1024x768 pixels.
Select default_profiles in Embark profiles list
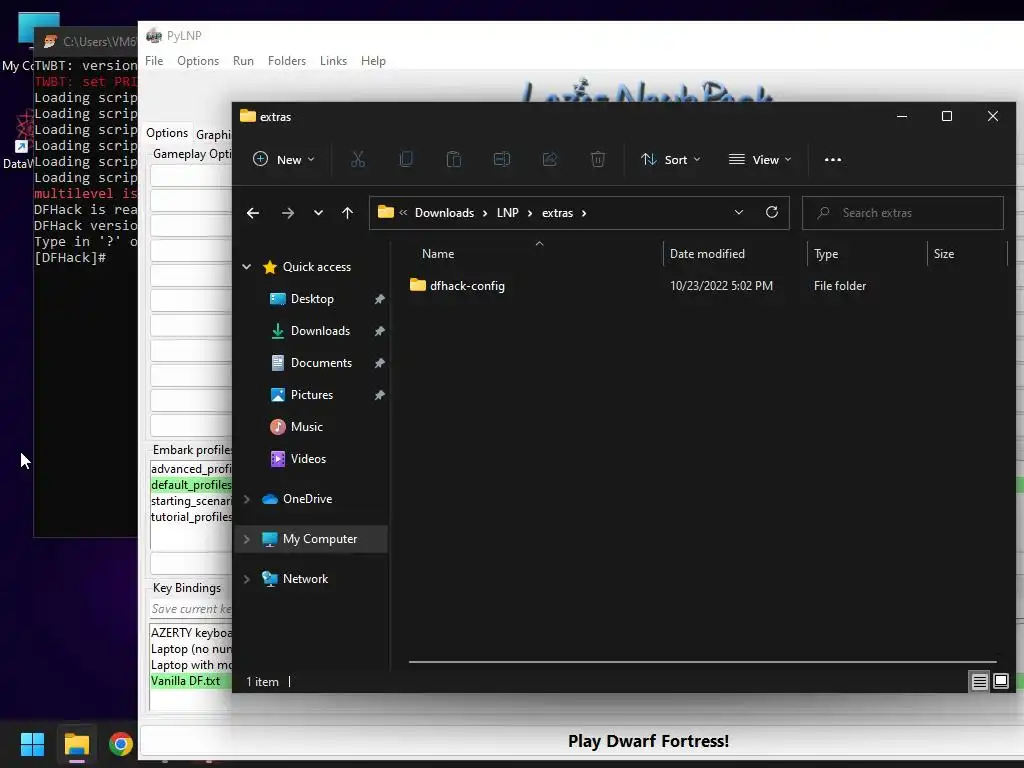point(191,485)
